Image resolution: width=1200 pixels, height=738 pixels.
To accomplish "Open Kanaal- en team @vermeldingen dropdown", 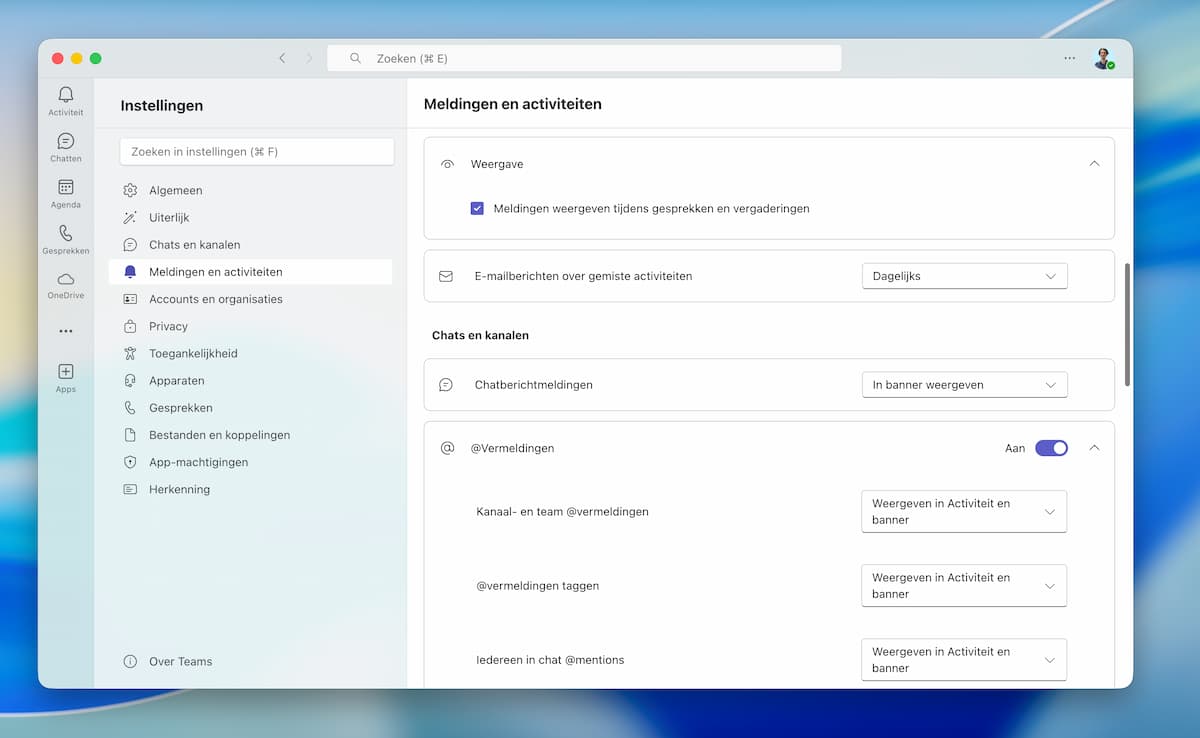I will [x=964, y=511].
